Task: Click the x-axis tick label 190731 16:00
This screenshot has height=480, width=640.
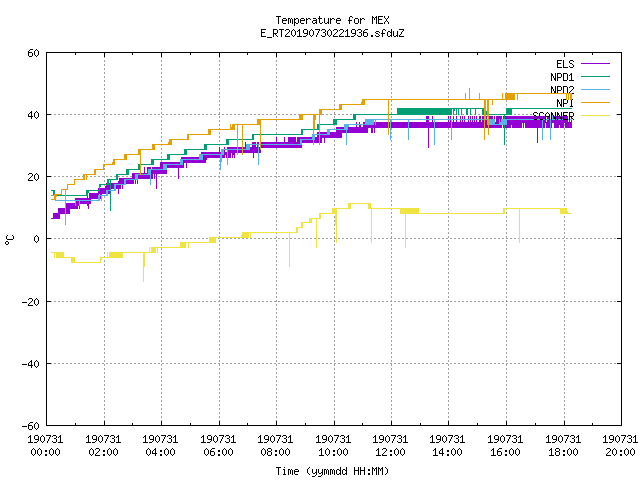Action: pos(506,446)
